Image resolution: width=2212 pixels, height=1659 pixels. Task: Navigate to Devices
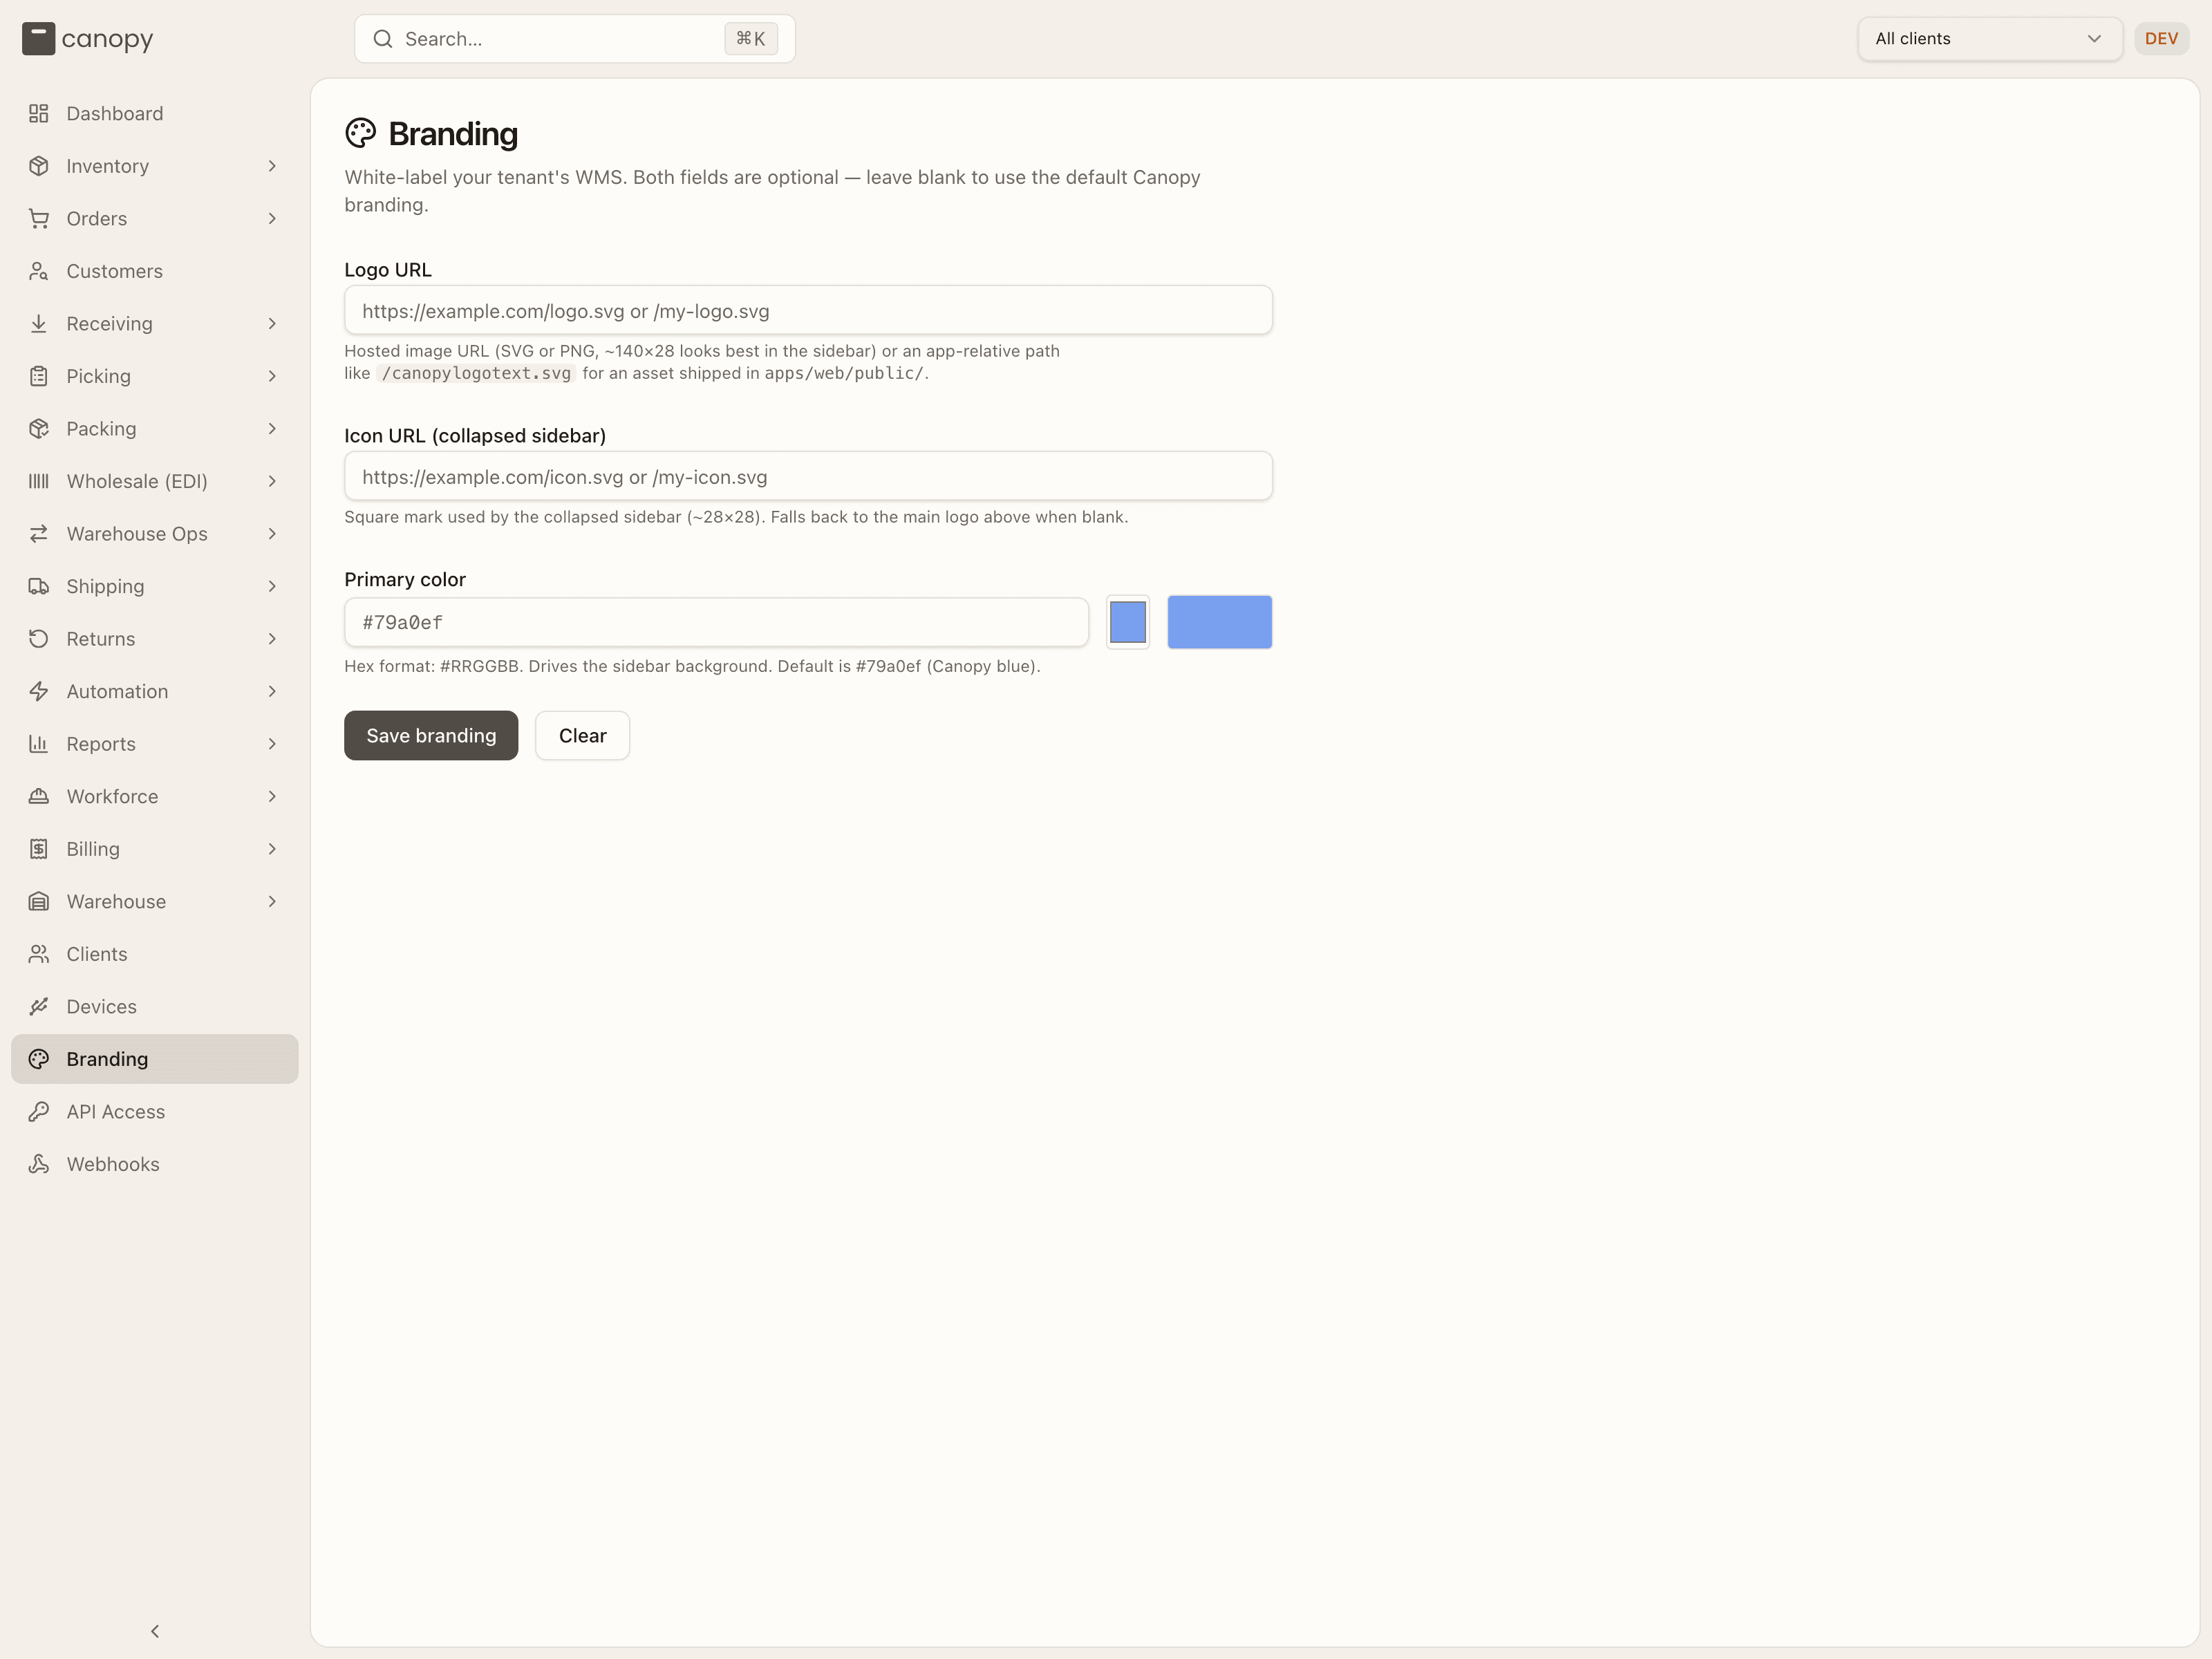point(155,1006)
